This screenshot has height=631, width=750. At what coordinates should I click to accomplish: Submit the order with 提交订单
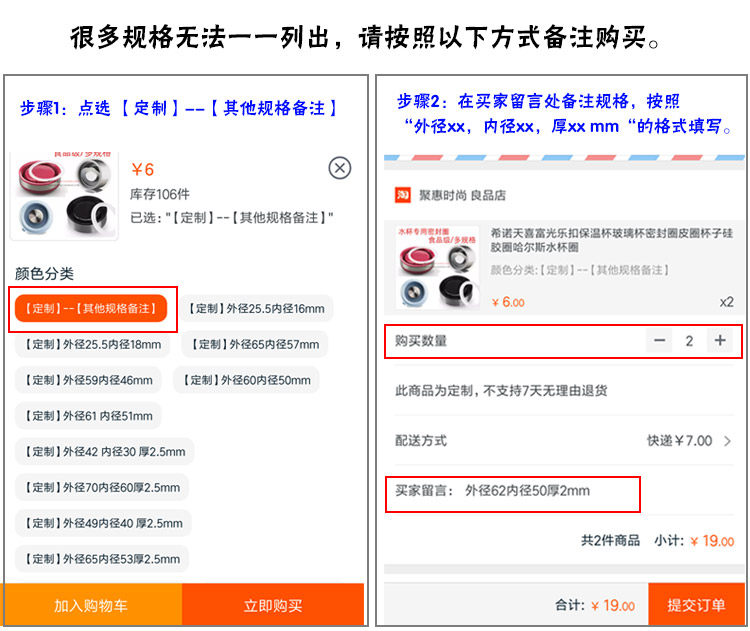696,605
